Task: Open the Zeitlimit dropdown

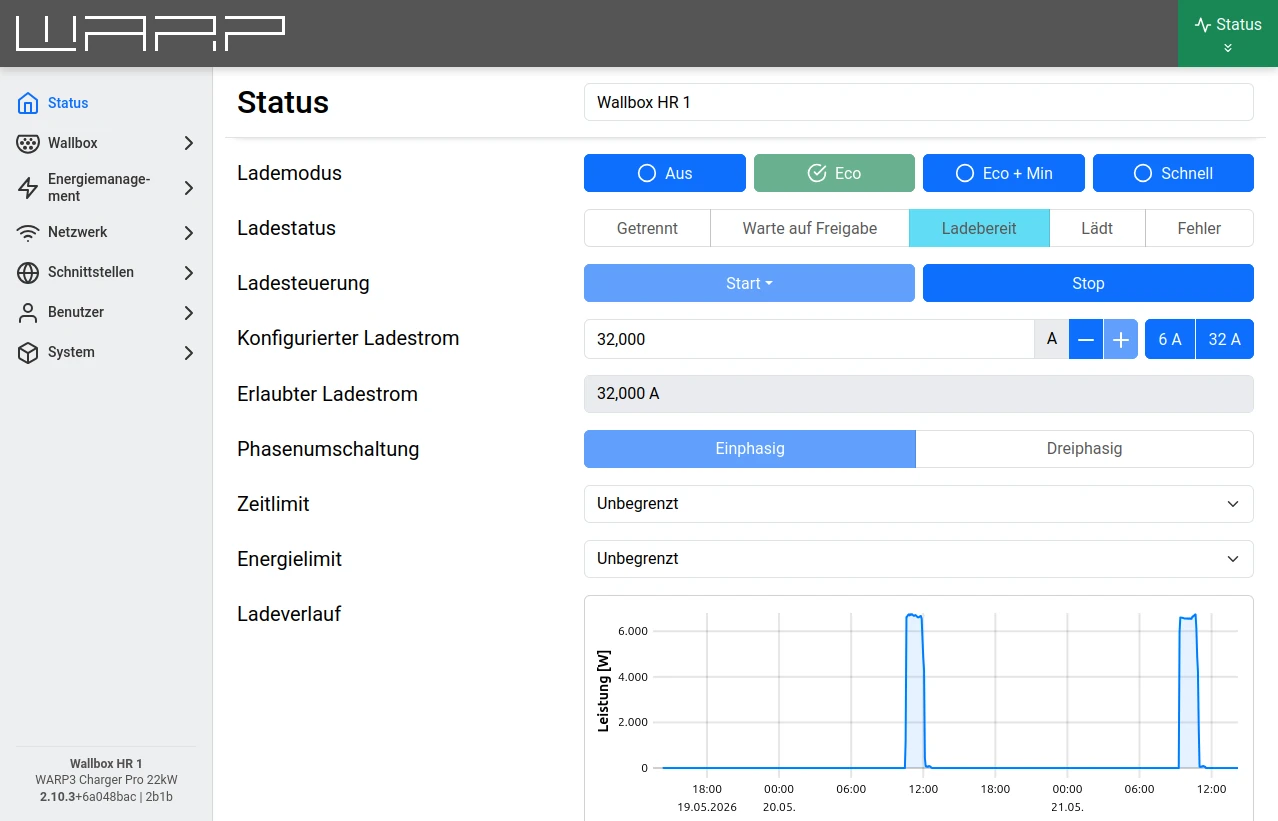Action: pyautogui.click(x=919, y=504)
